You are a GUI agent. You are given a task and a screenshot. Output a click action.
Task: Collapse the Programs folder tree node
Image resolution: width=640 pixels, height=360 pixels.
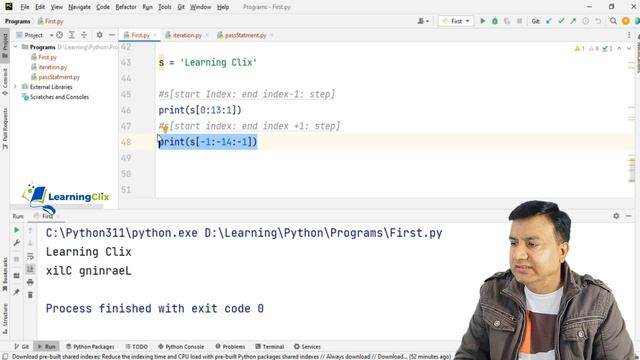coord(16,47)
